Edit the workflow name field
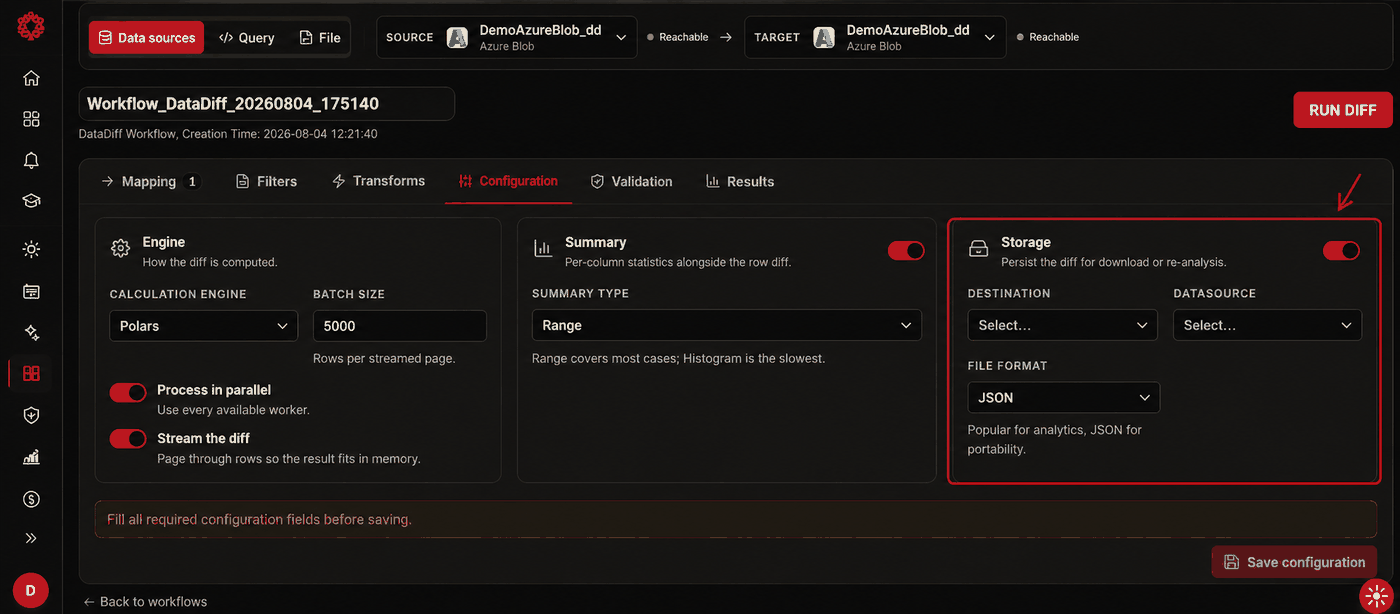 pos(267,104)
